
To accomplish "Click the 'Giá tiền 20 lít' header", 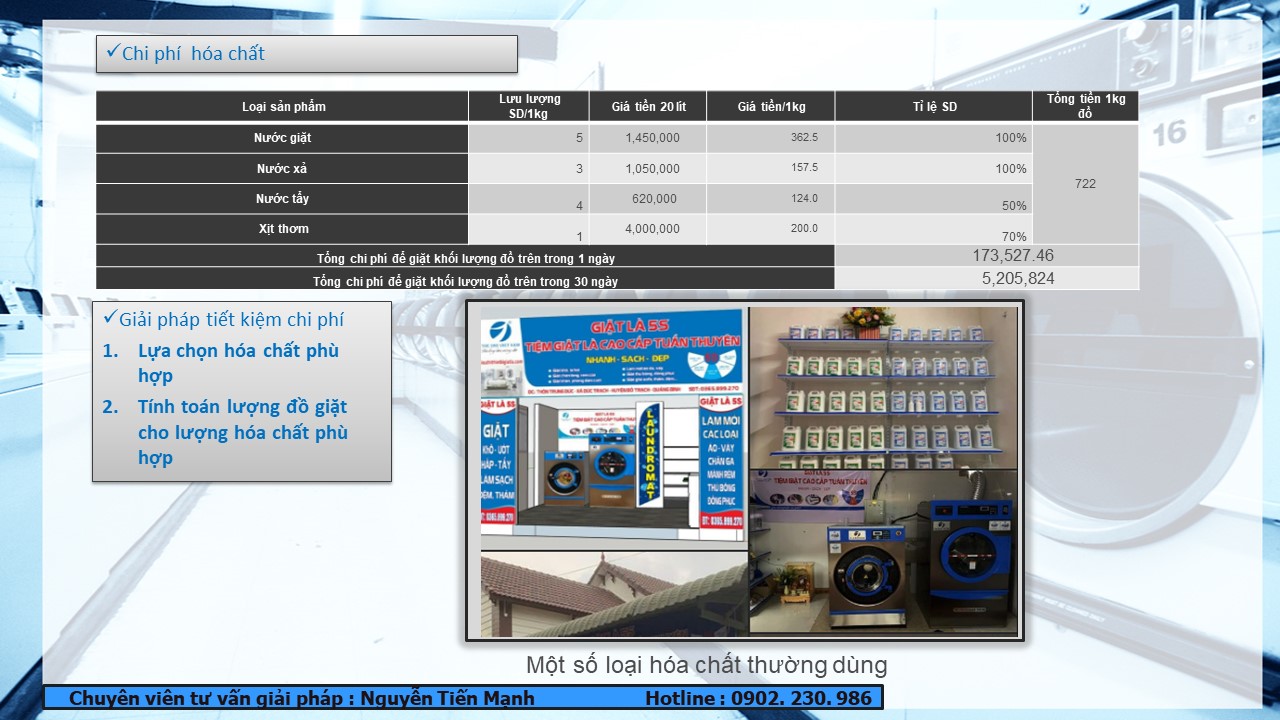I will pyautogui.click(x=648, y=107).
